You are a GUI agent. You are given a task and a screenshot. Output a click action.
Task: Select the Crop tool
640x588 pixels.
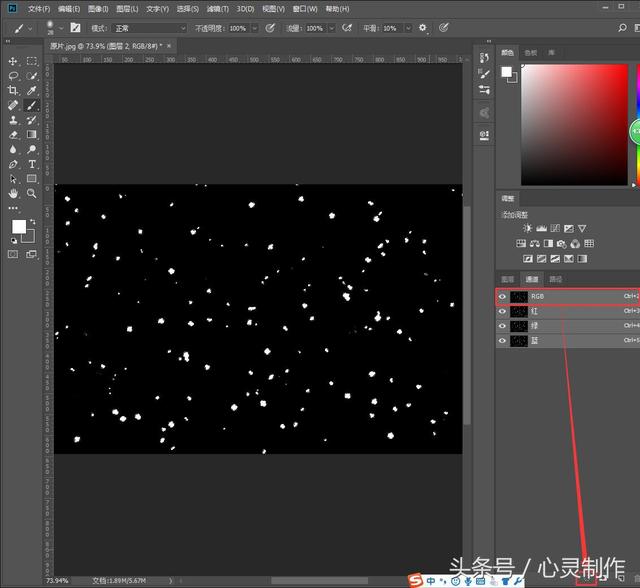click(x=13, y=90)
